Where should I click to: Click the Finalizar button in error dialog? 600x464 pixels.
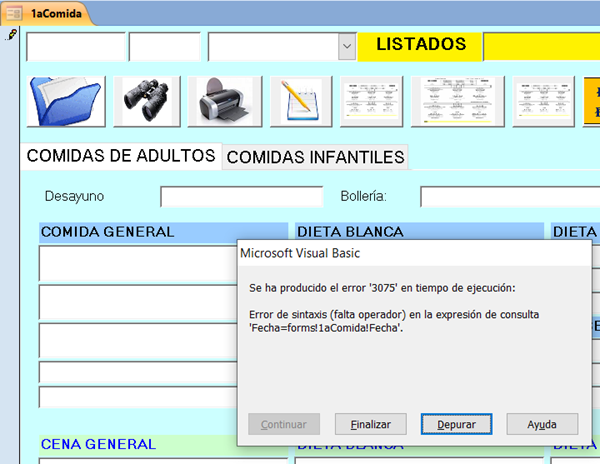click(370, 424)
